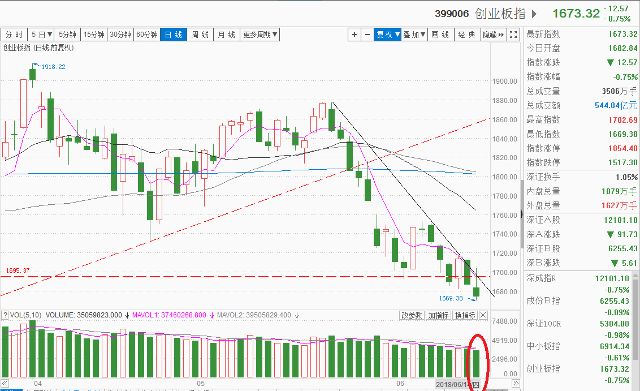Toggle fullscreen chart view icon
The height and width of the screenshot is (391, 640).
[x=513, y=35]
